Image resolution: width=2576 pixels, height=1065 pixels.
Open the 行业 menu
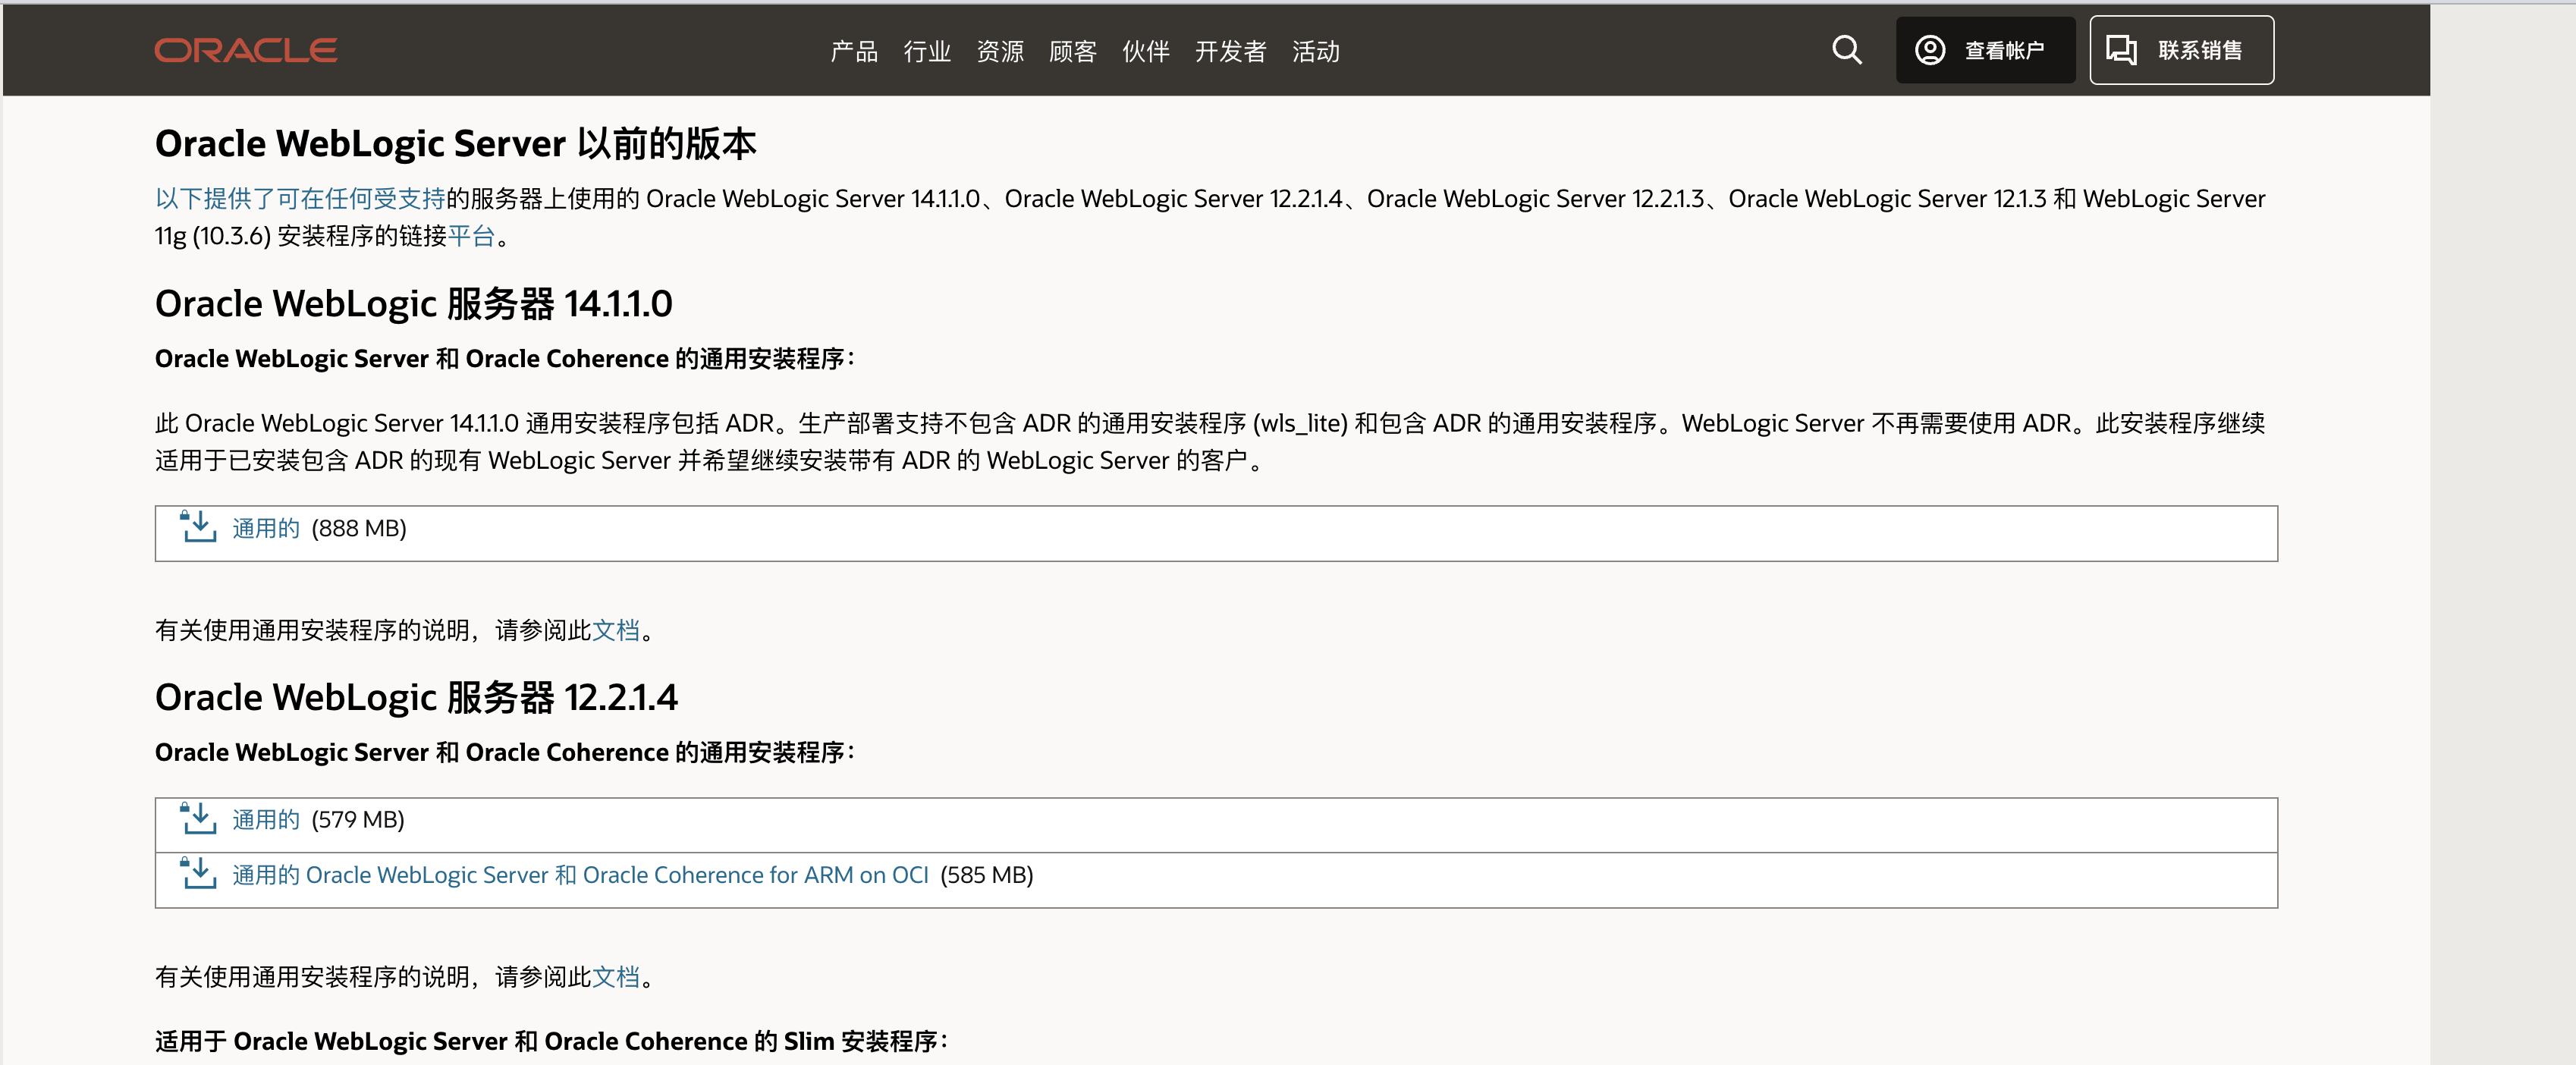coord(927,51)
